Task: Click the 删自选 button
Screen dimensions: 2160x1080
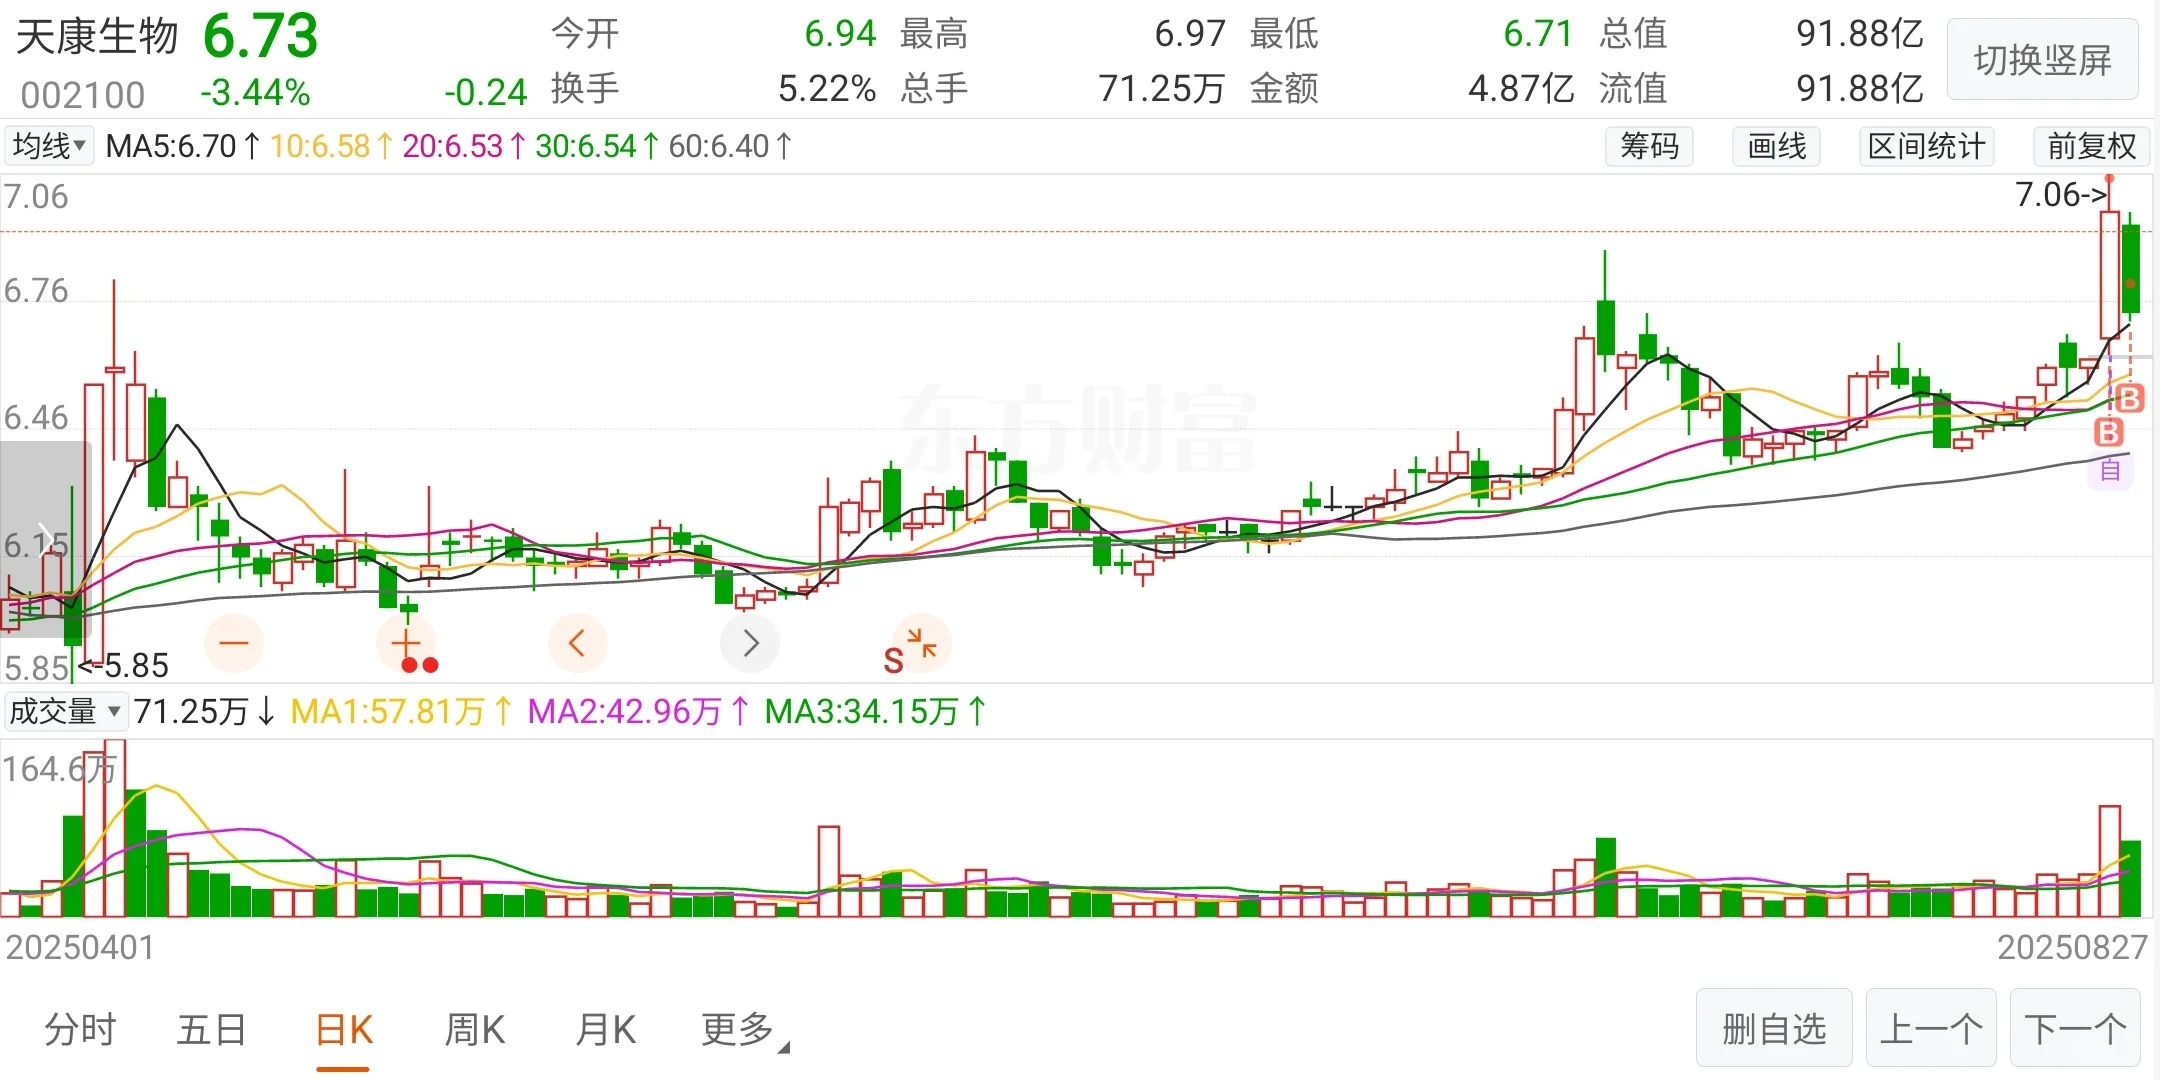Action: tap(1773, 1028)
